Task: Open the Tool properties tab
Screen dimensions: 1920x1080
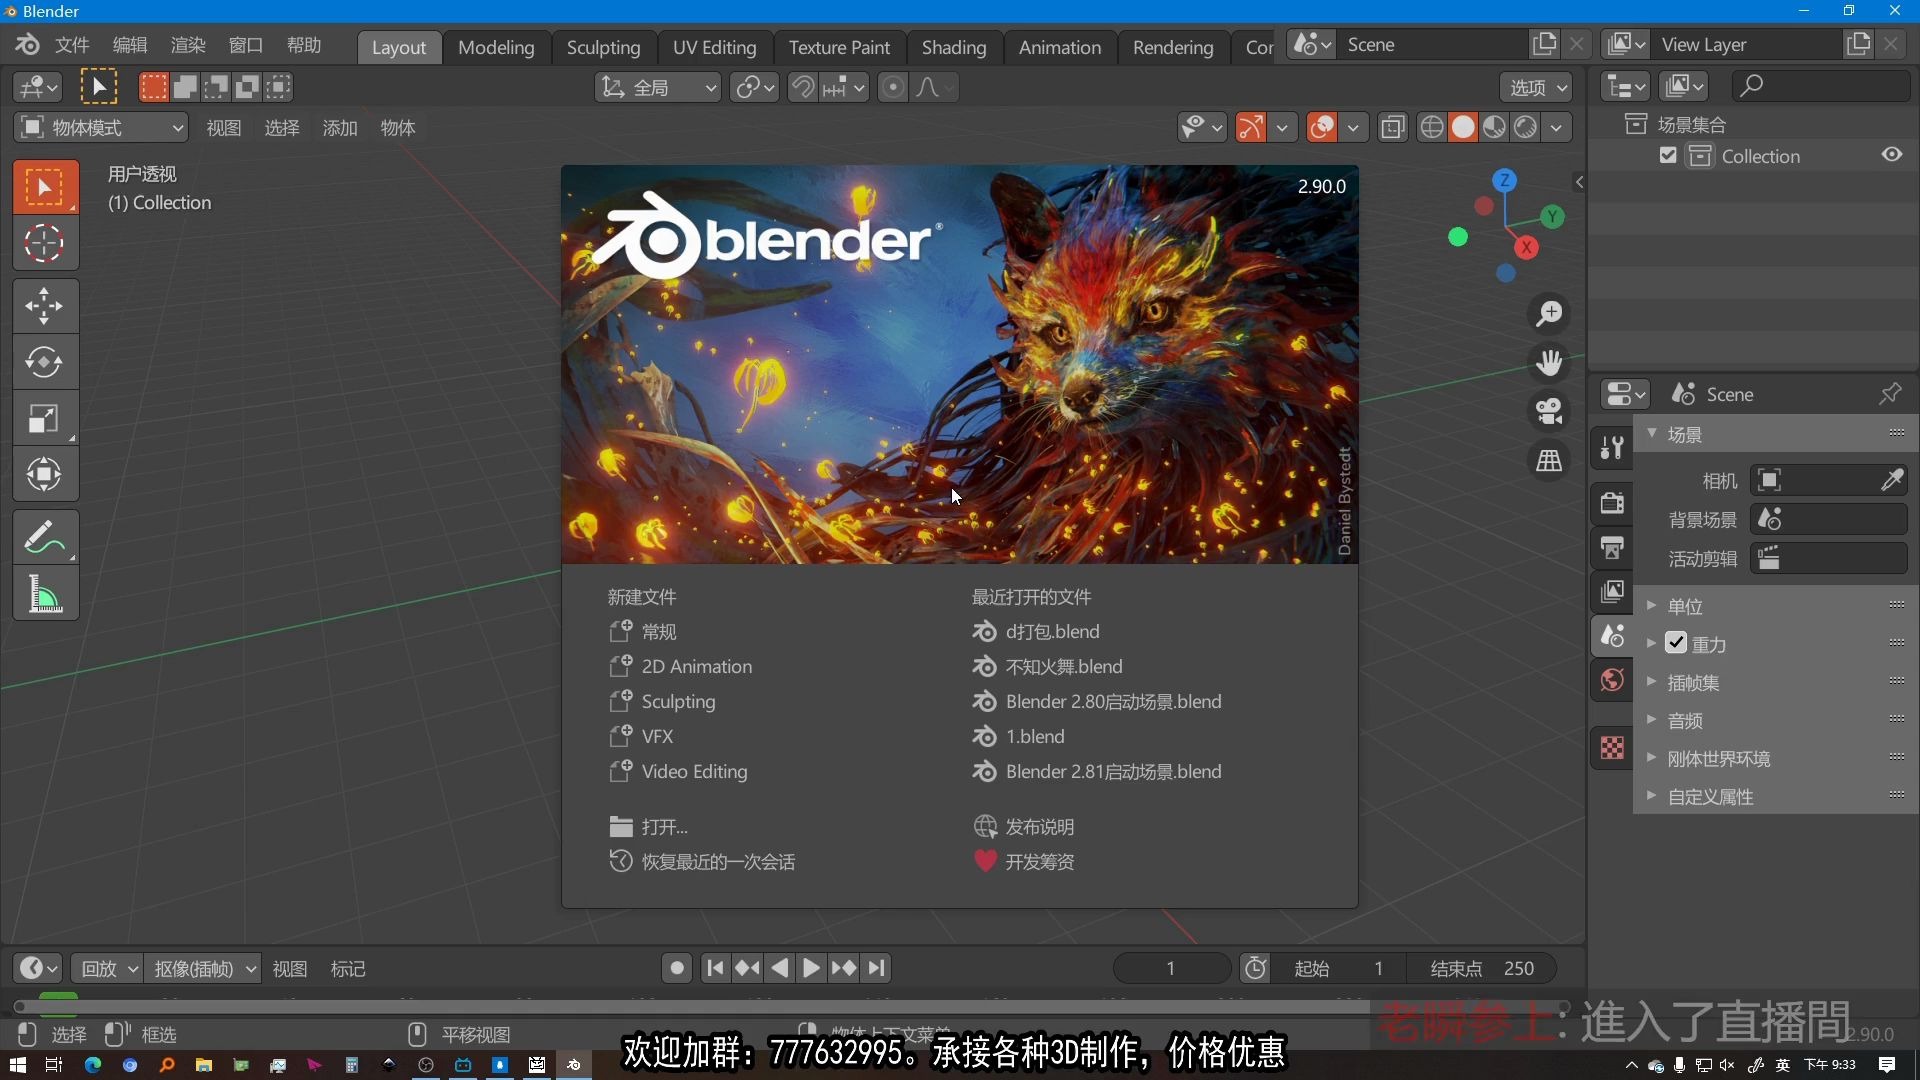Action: tap(1612, 447)
